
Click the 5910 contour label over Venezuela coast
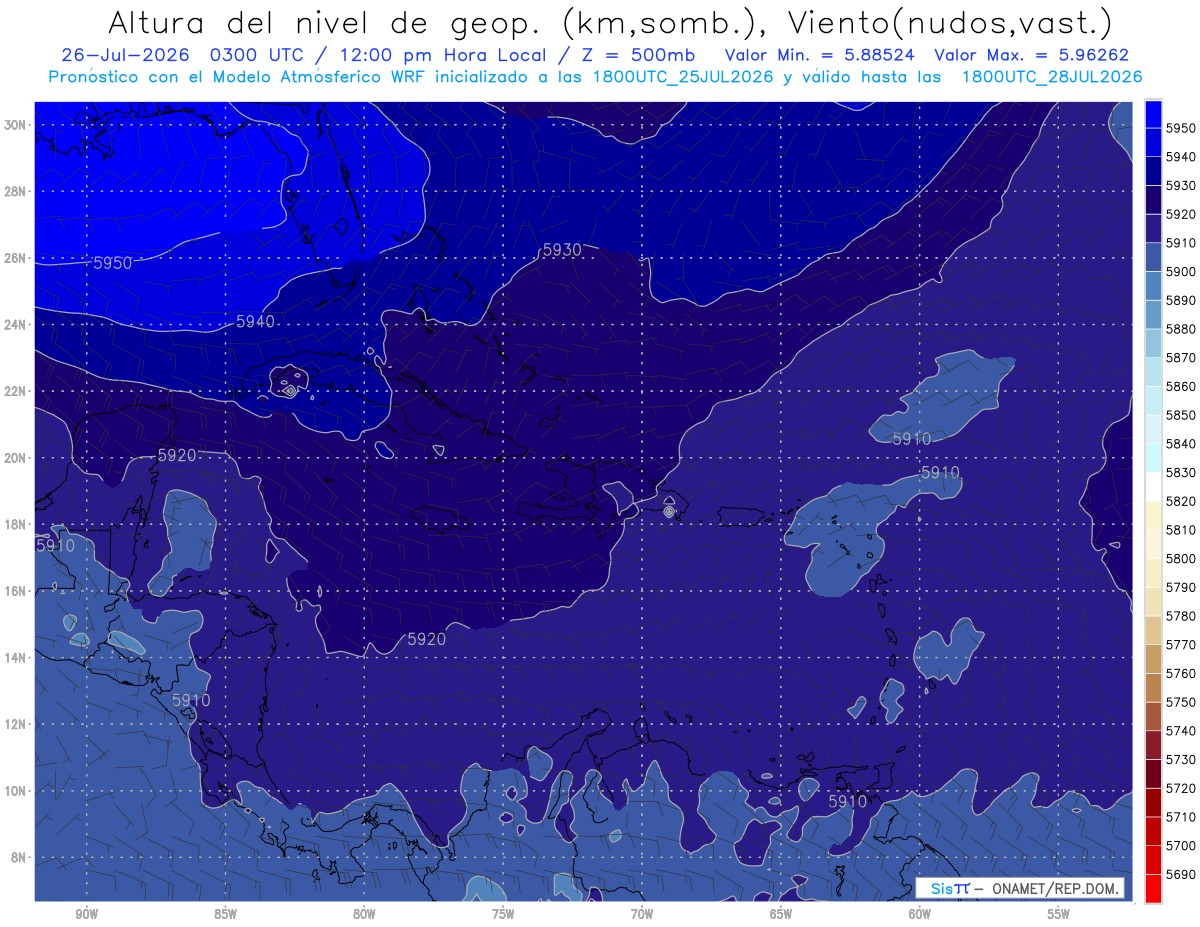coord(847,801)
